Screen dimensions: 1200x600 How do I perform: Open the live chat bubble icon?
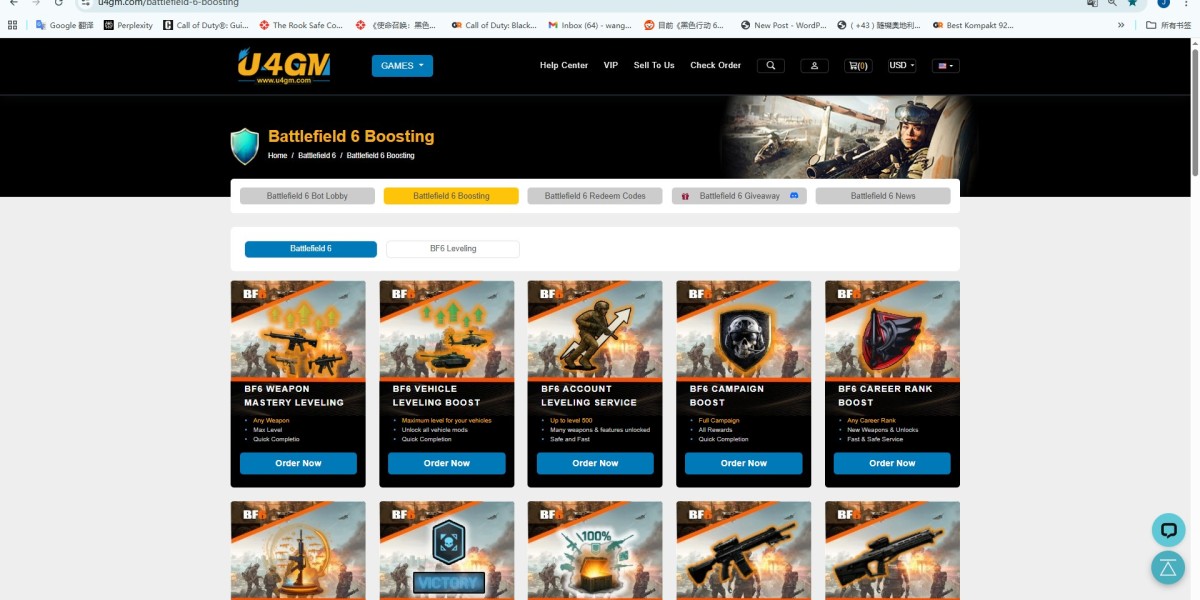pos(1168,529)
